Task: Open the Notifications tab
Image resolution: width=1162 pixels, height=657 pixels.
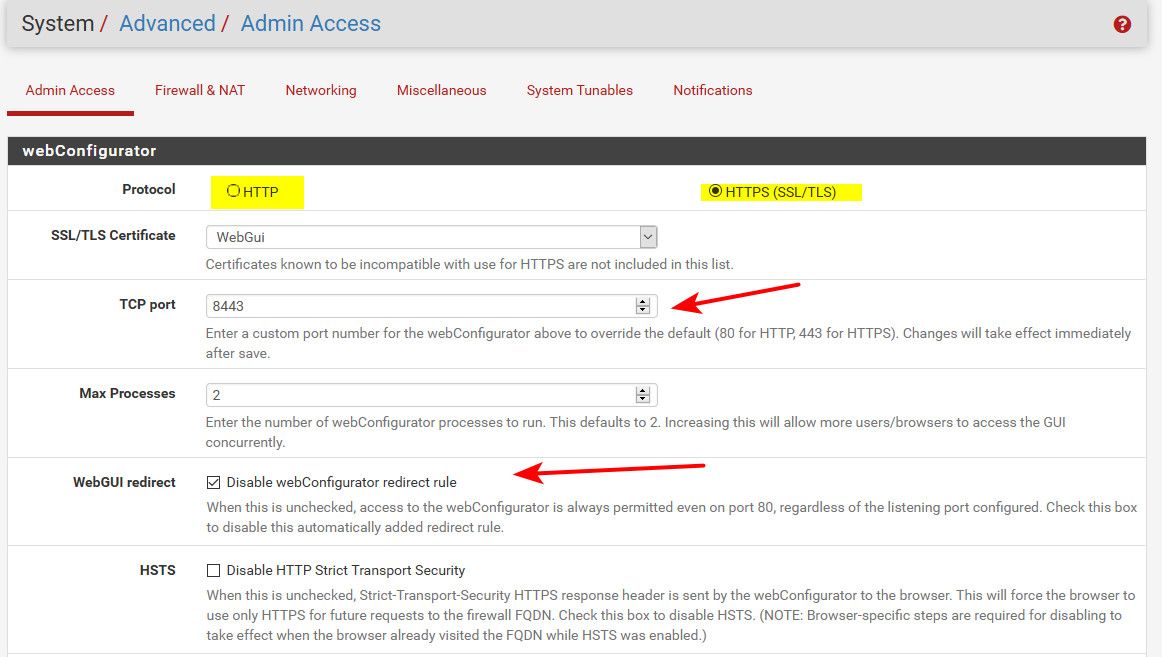Action: pos(713,90)
